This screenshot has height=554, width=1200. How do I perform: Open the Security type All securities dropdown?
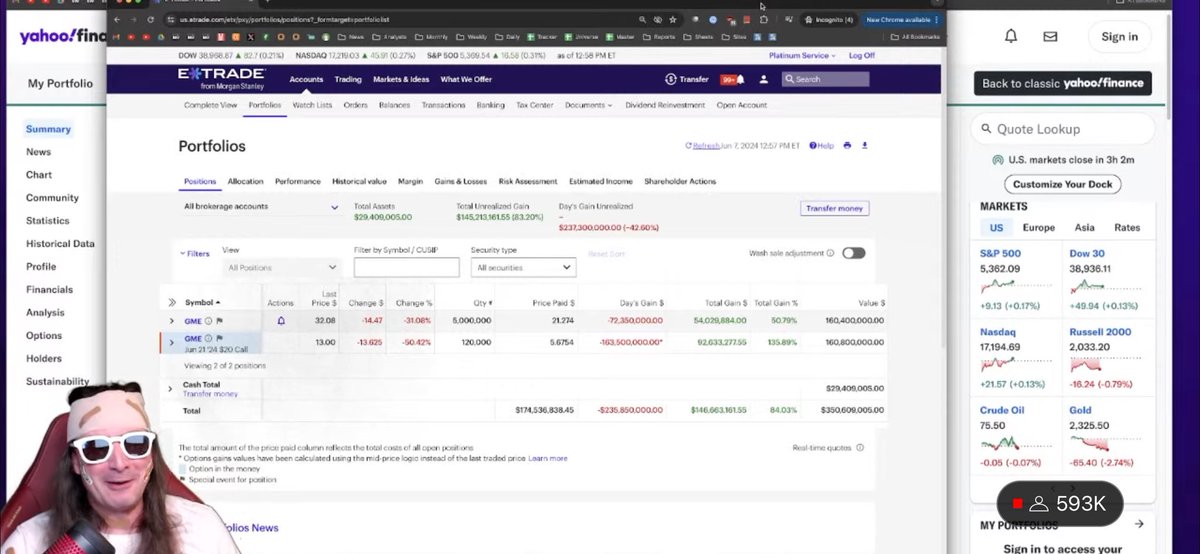point(524,267)
